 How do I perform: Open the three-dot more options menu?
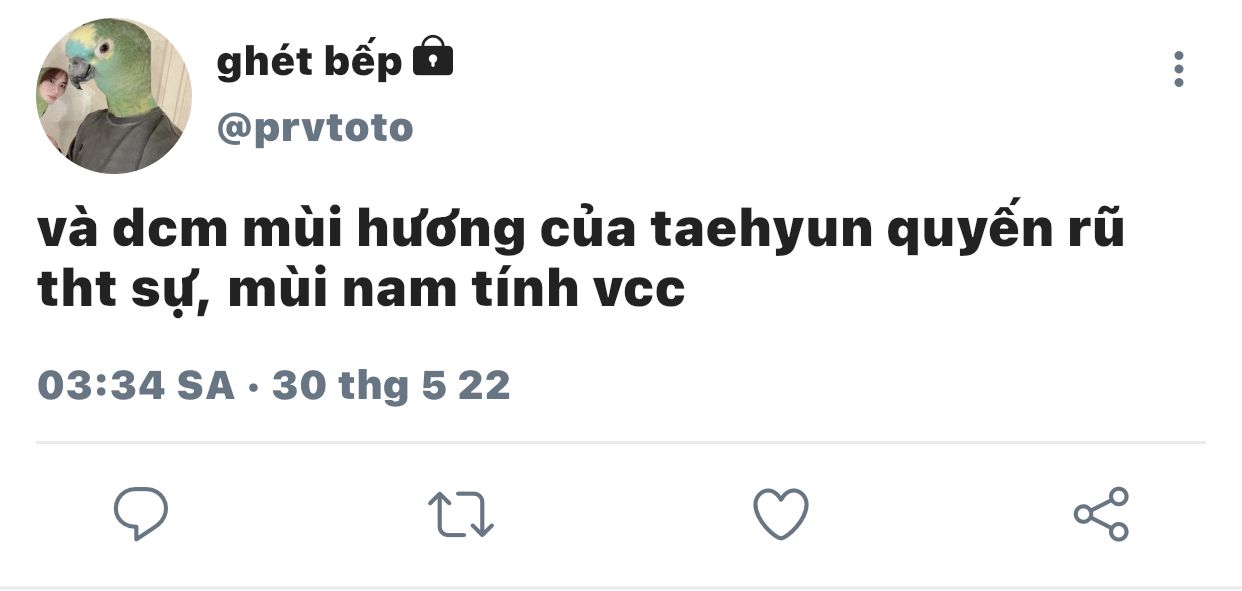tap(1179, 69)
